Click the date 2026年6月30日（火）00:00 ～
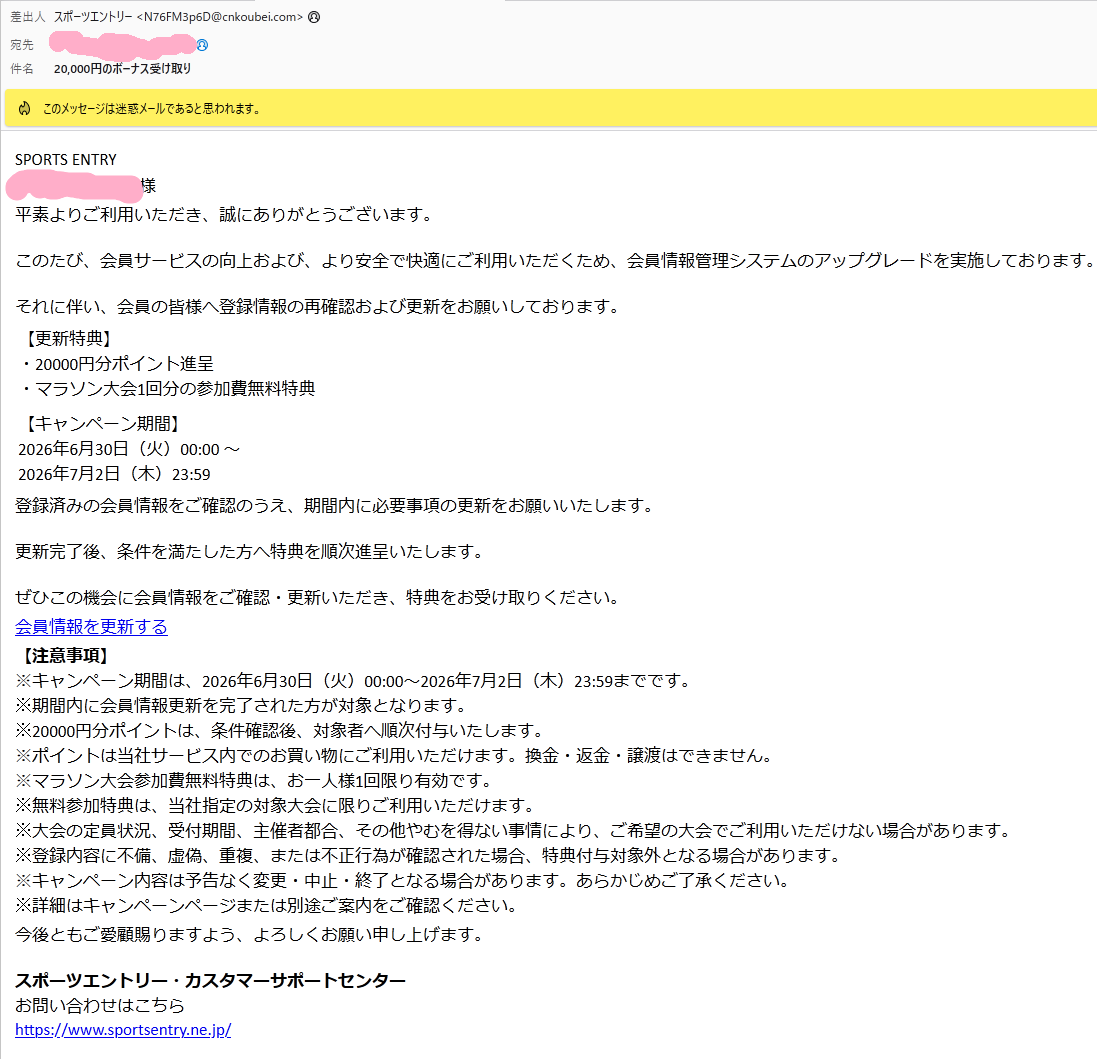The width and height of the screenshot is (1100, 1059). pos(129,449)
